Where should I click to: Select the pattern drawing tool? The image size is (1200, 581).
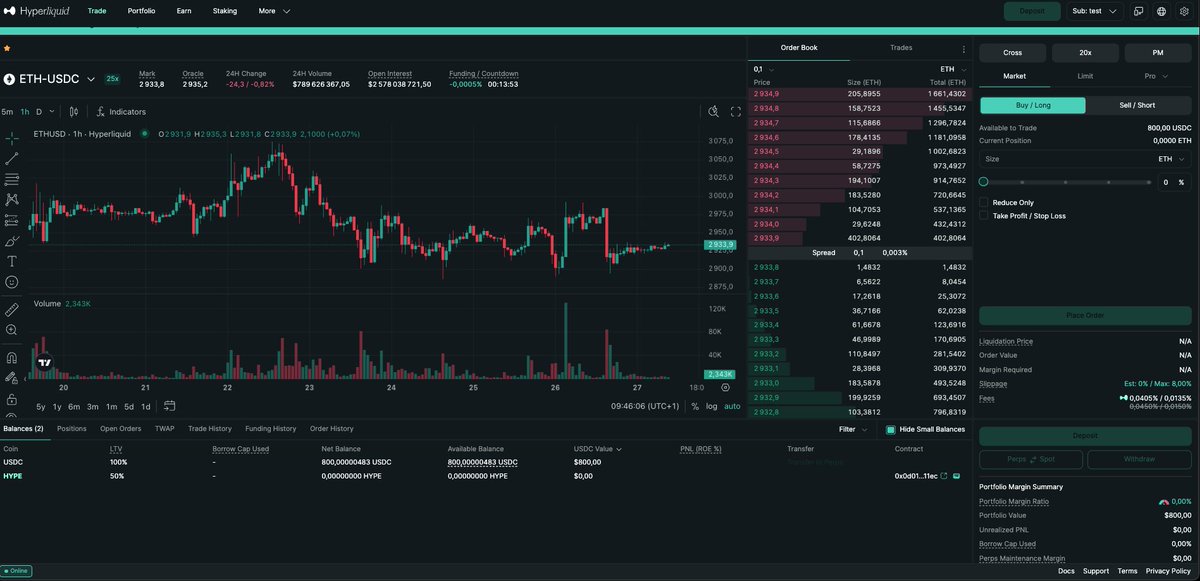pyautogui.click(x=12, y=200)
